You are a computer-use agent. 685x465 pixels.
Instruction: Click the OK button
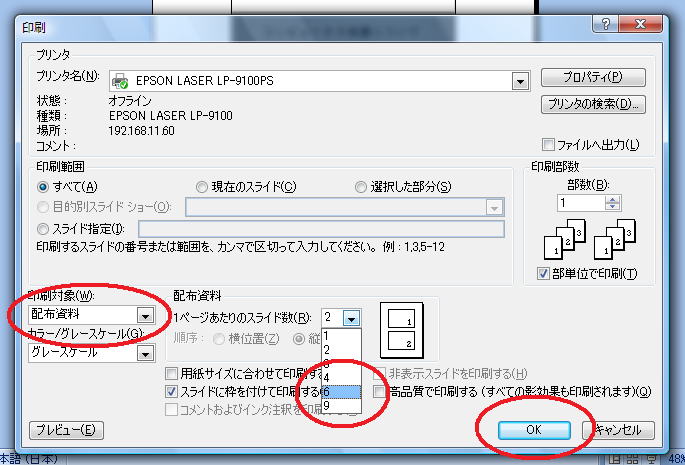click(x=534, y=430)
